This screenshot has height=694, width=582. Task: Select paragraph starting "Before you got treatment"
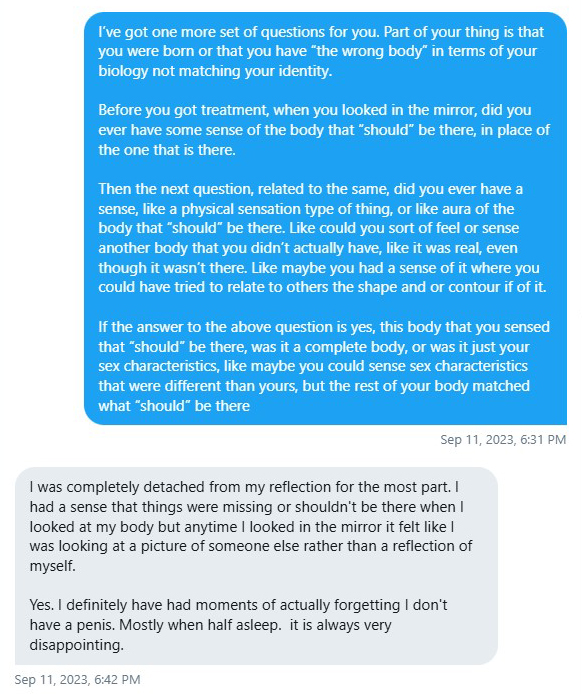[x=324, y=130]
